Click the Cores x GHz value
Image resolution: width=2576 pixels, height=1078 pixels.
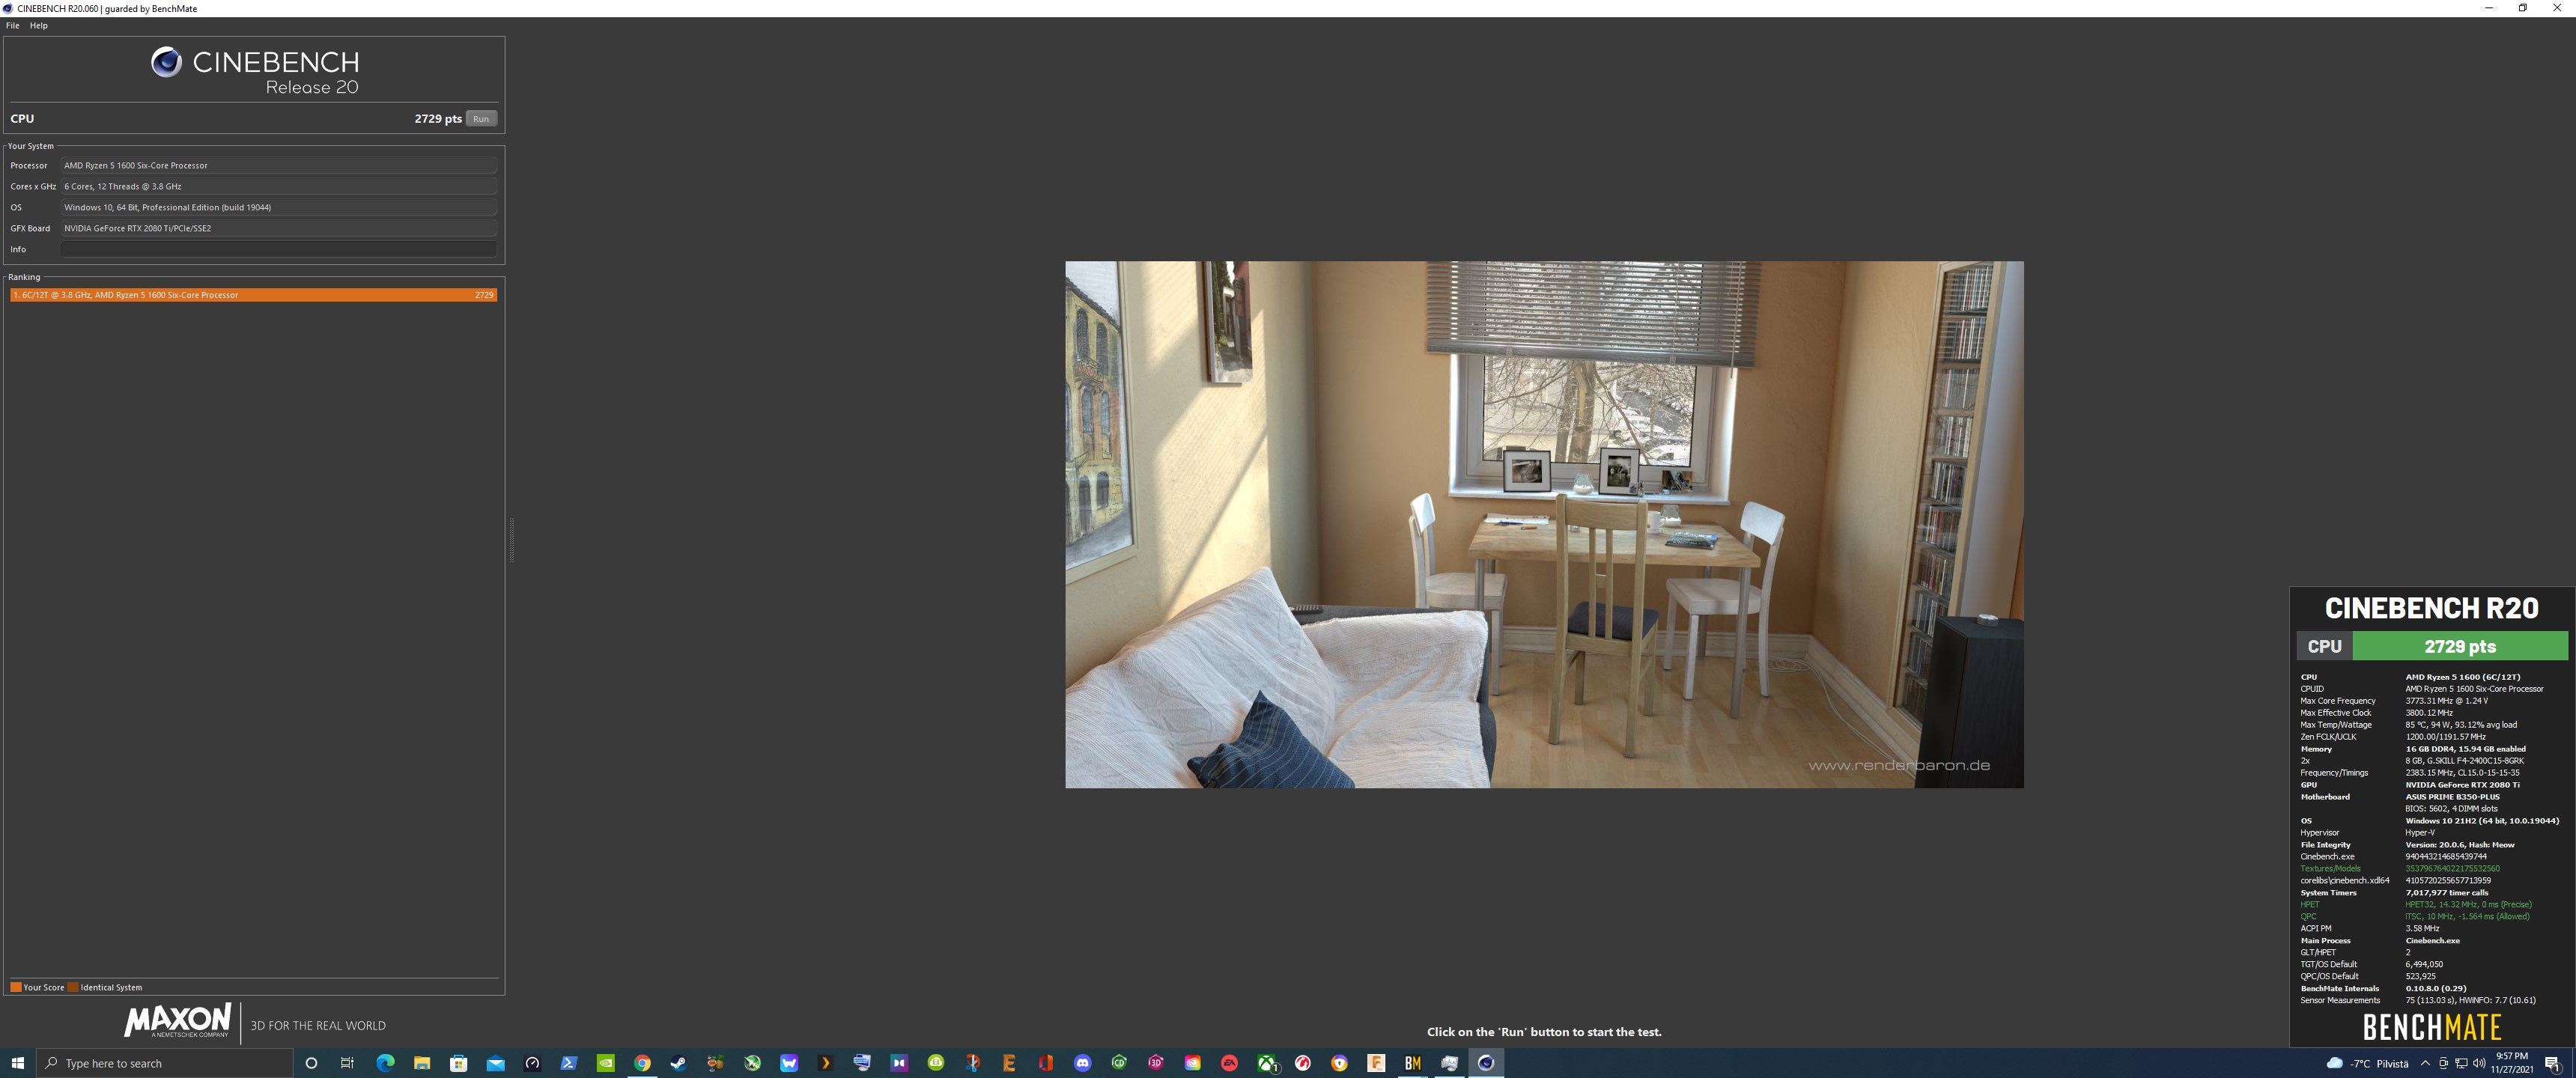[x=279, y=186]
